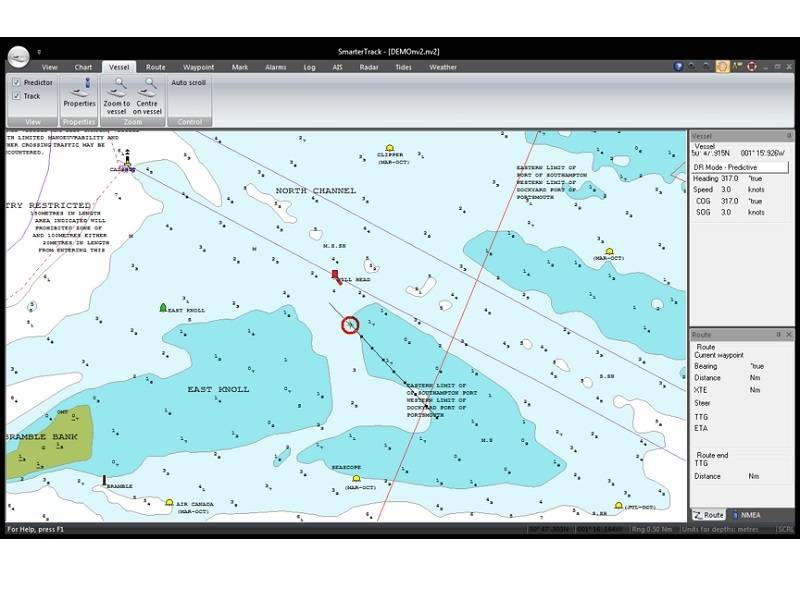The height and width of the screenshot is (600, 800).
Task: Toggle Auto scroll control
Action: 188,83
